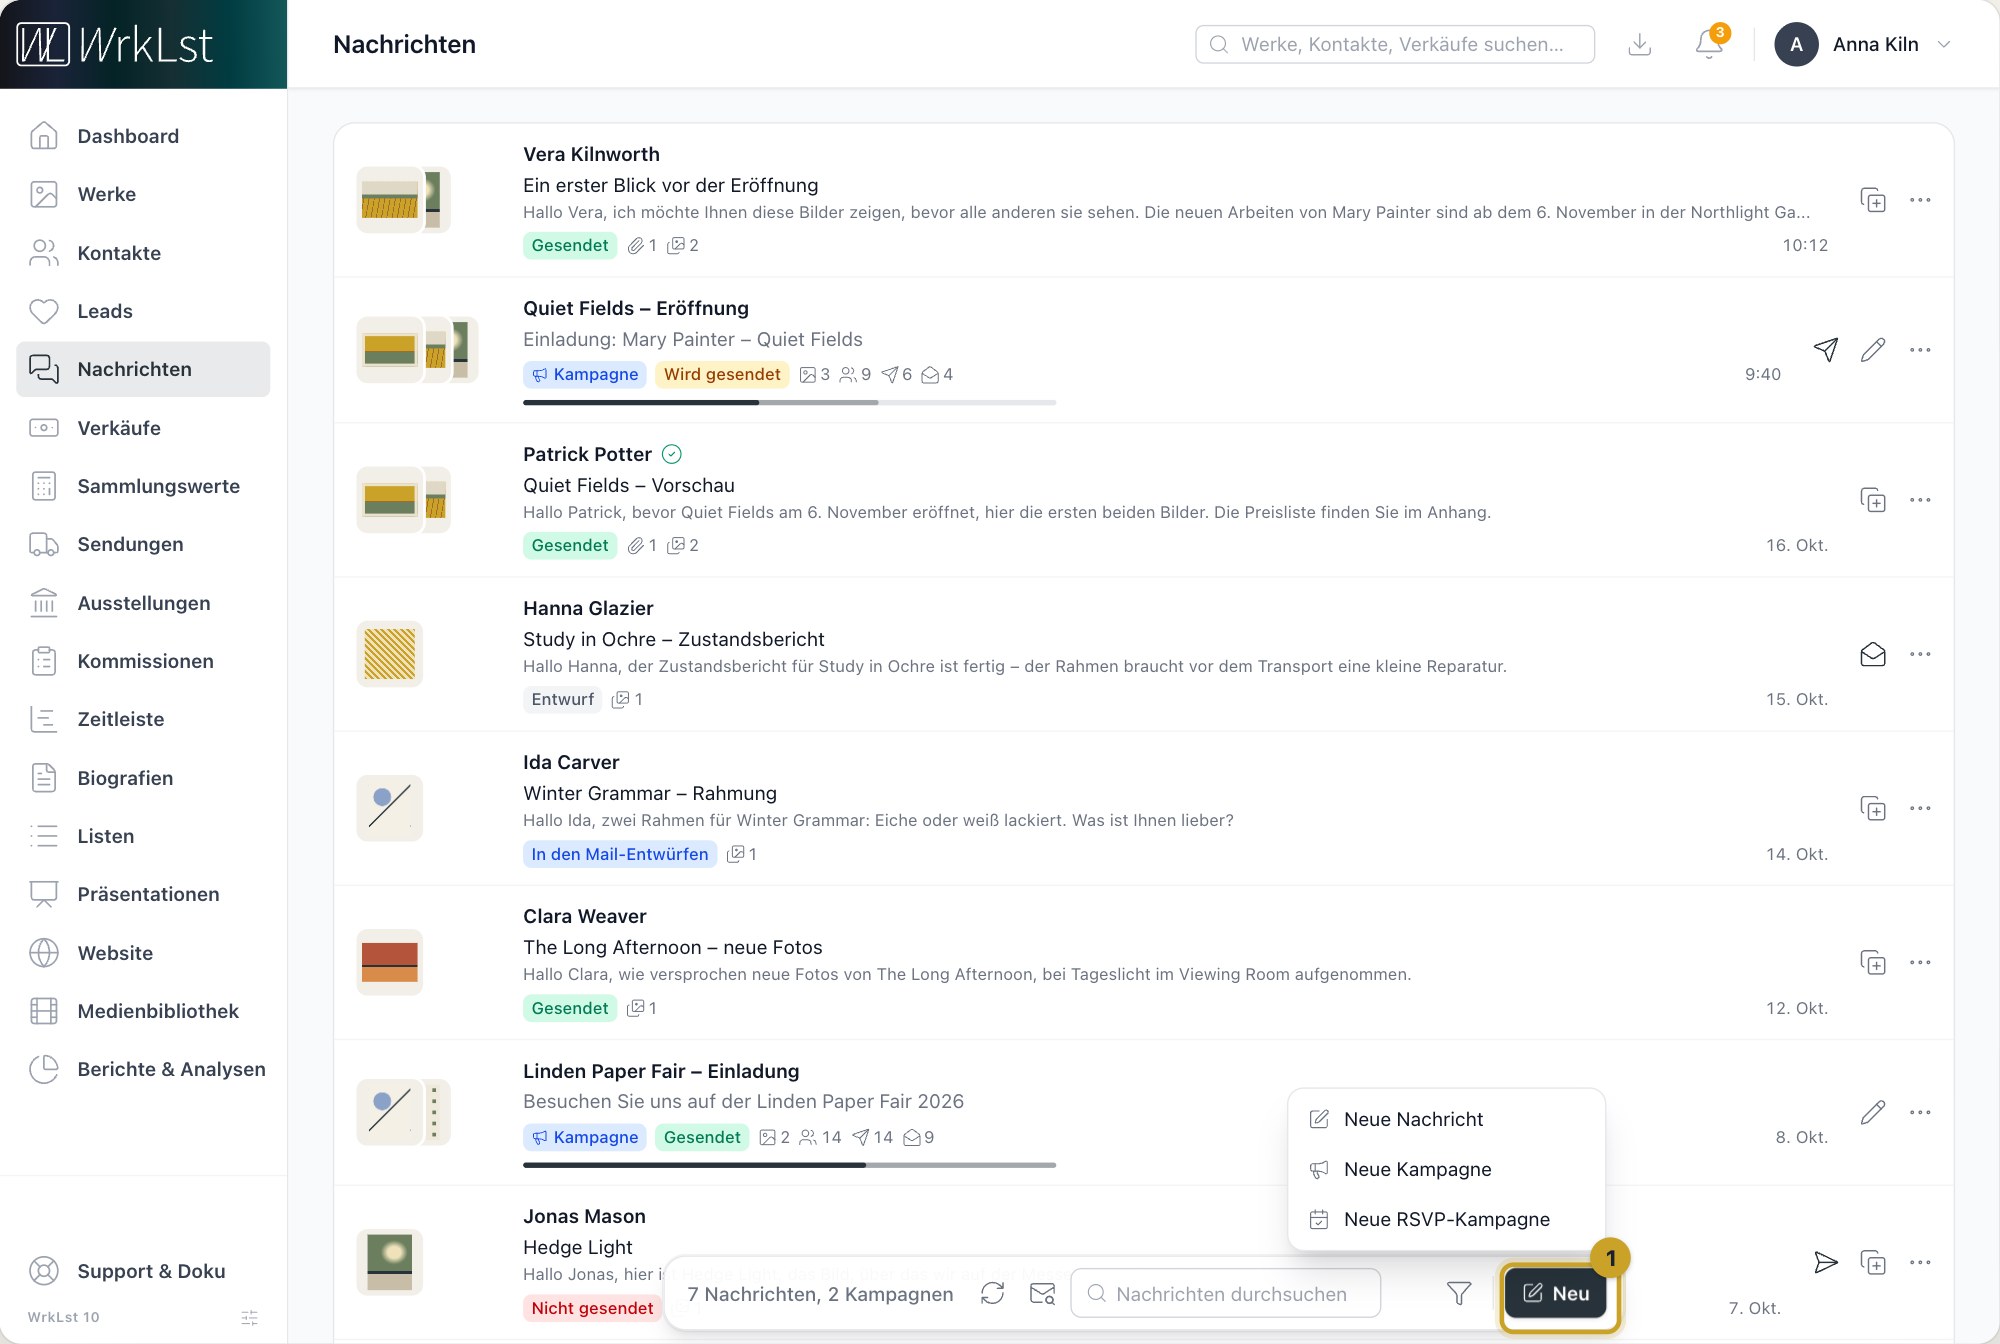Edit the Linden Paper Fair campaign
The width and height of the screenshot is (2000, 1344).
1873,1112
